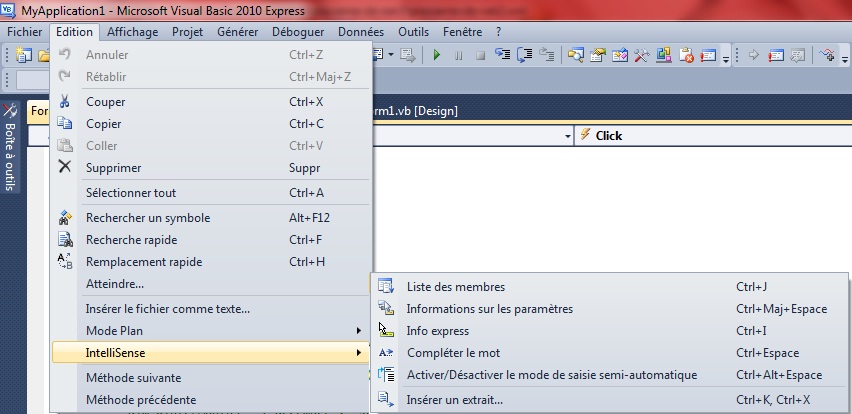Open toolbar options arrow after Error List icon
Screen dimensions: 852x414
tap(726, 58)
